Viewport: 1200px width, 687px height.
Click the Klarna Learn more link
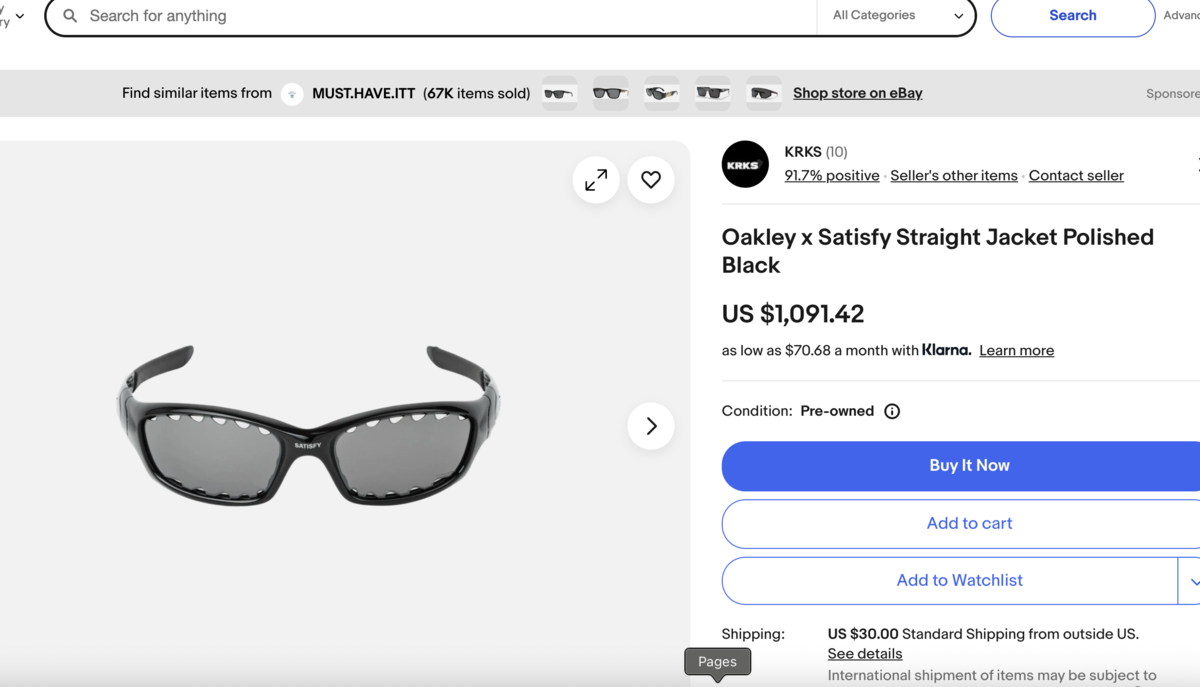click(1016, 351)
